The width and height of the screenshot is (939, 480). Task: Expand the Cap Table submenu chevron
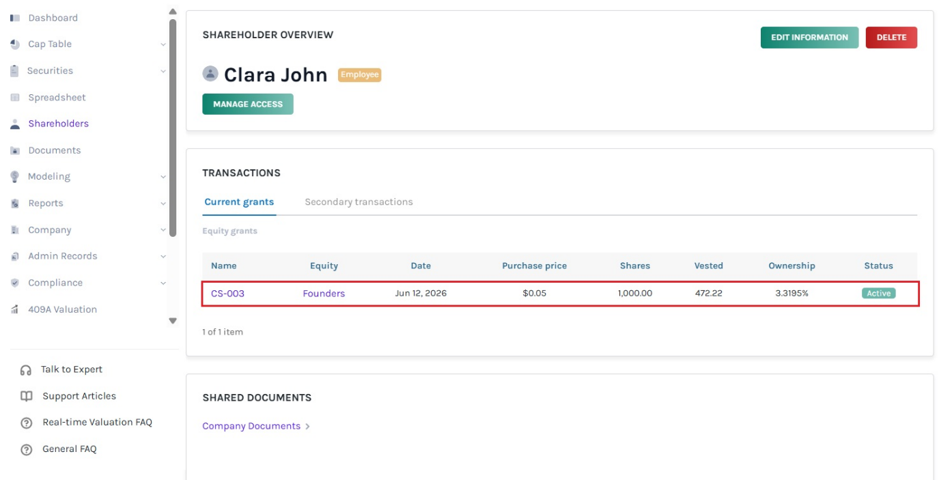pyautogui.click(x=163, y=45)
